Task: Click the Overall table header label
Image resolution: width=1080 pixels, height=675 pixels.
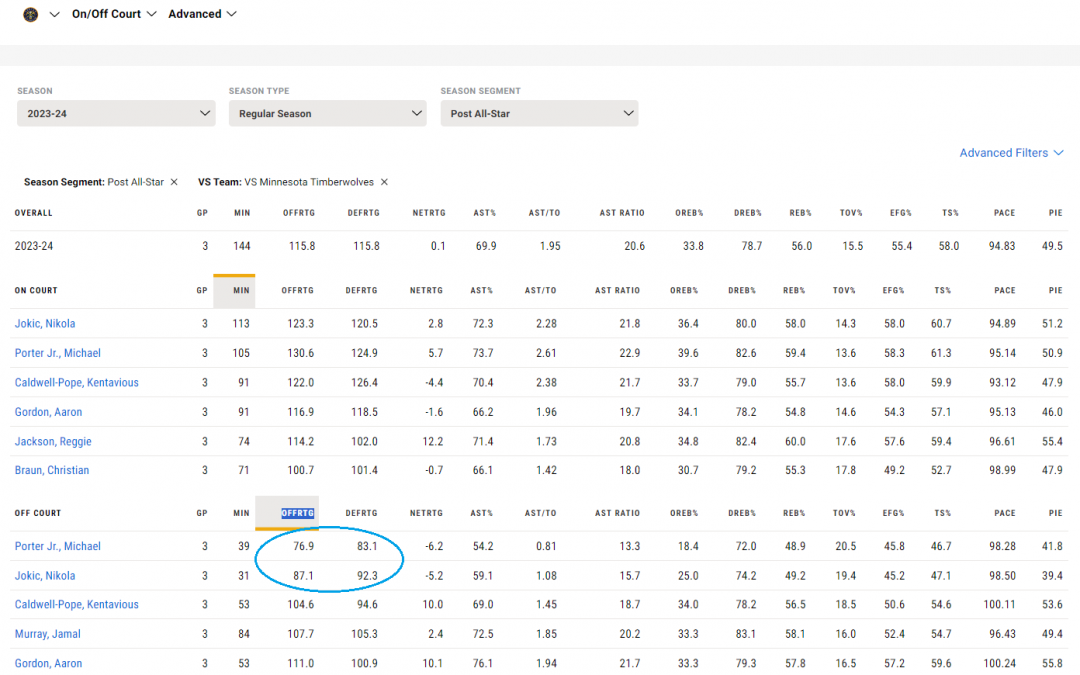Action: click(34, 214)
